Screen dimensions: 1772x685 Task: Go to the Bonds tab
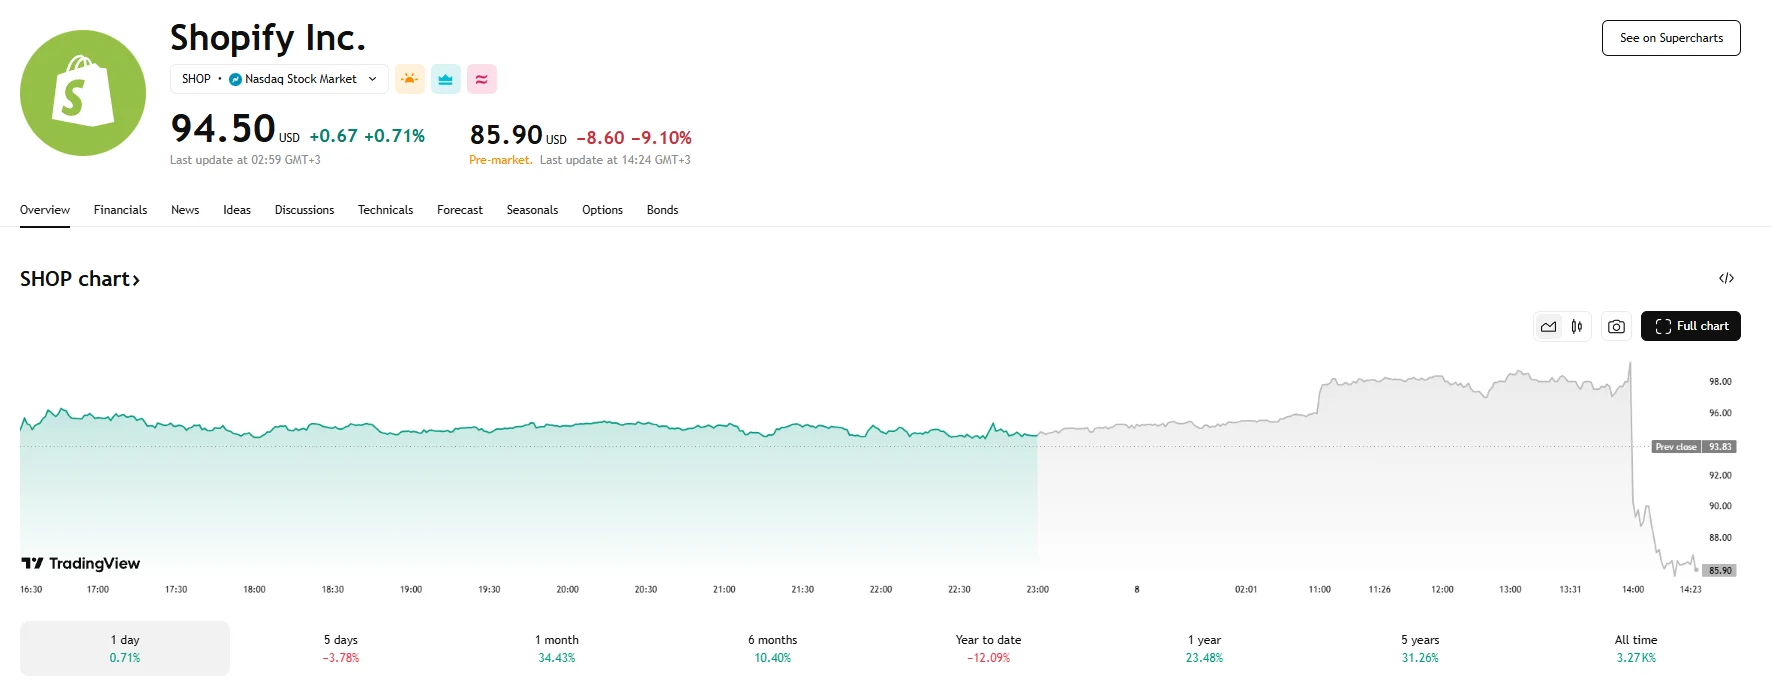(x=662, y=210)
